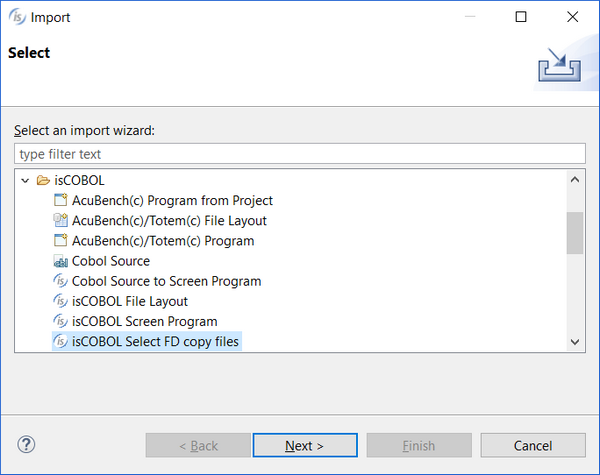This screenshot has height=475, width=600.
Task: Click the isCOBOL Select FD copy files icon
Action: pos(60,341)
